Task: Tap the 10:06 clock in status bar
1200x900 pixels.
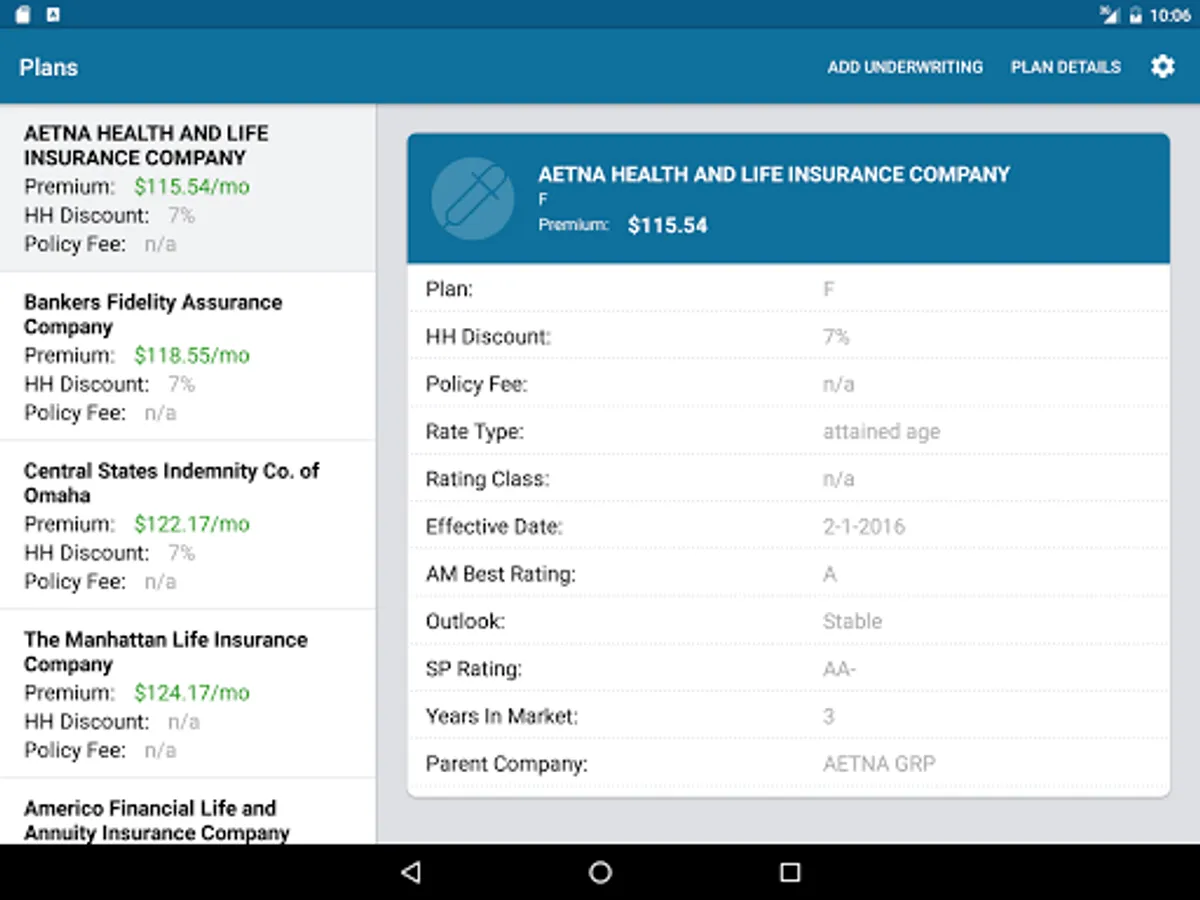Action: coord(1170,15)
